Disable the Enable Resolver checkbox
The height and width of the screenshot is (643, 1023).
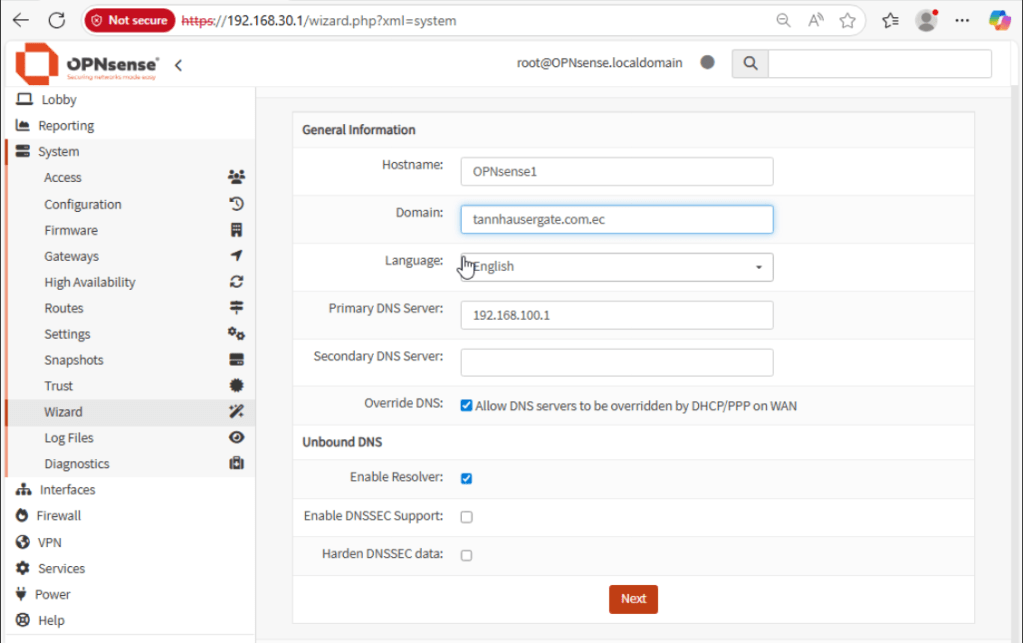[x=466, y=478]
